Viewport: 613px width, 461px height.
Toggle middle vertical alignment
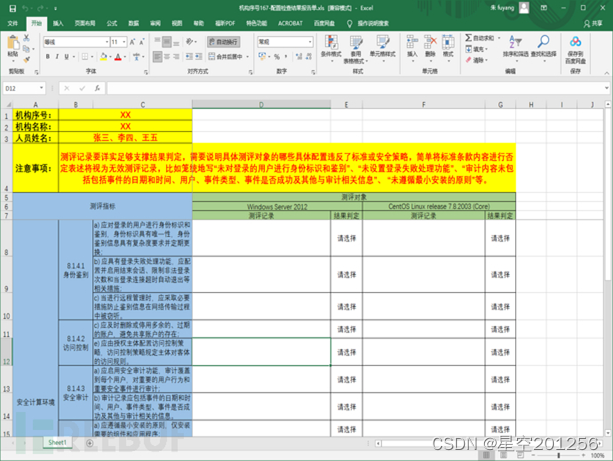pyautogui.click(x=167, y=42)
